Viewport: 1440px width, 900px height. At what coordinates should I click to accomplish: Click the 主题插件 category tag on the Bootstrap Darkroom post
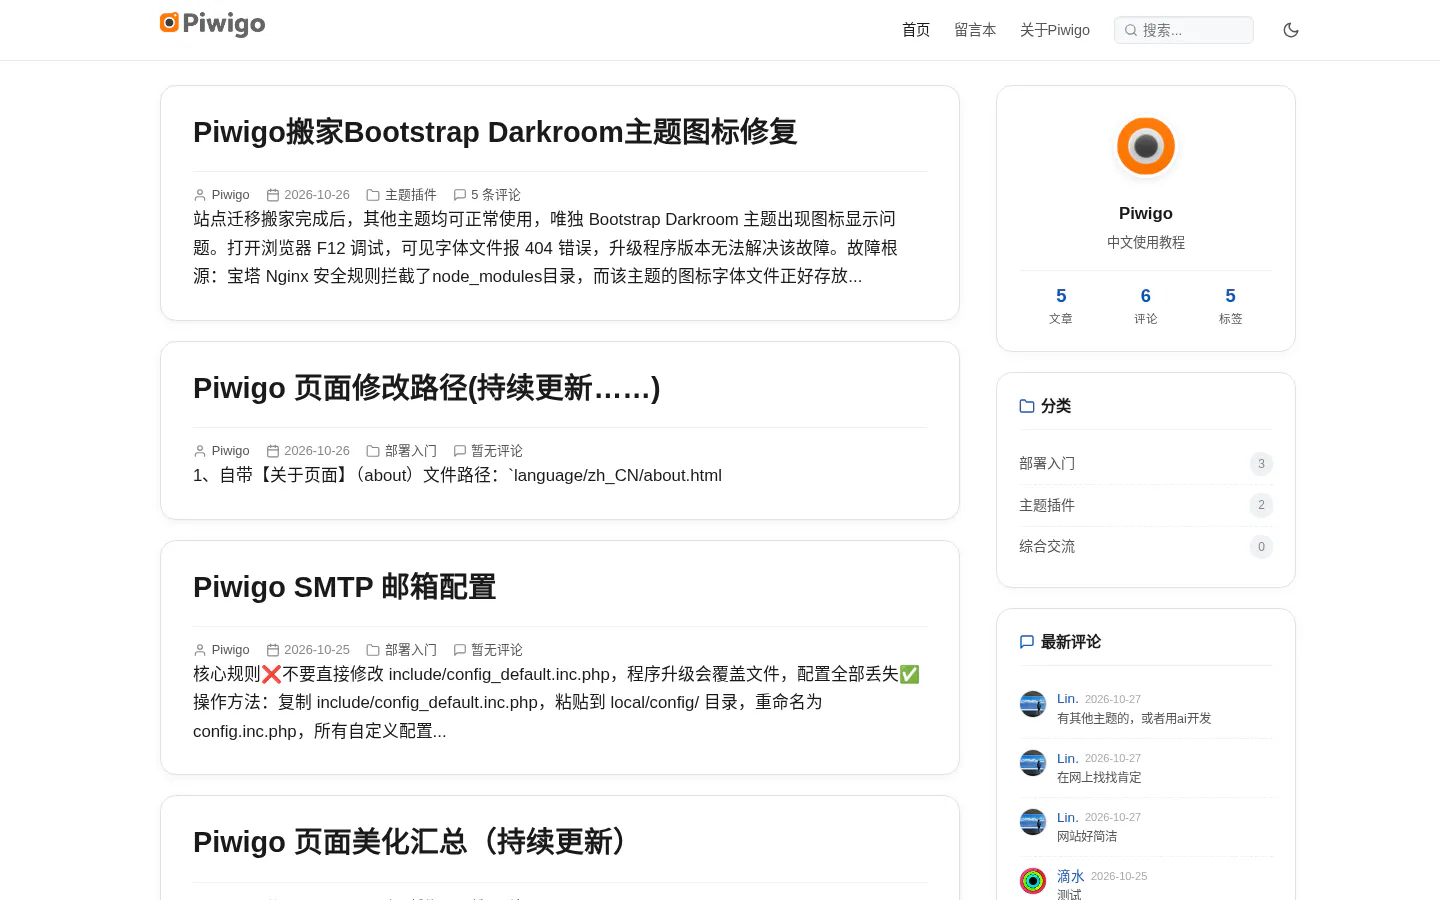pos(411,195)
